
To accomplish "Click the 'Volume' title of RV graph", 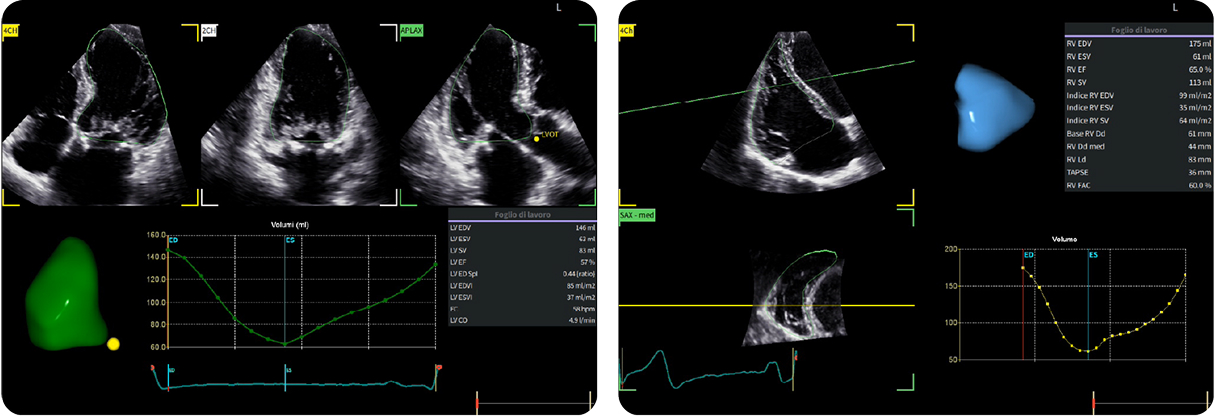I will click(1063, 240).
